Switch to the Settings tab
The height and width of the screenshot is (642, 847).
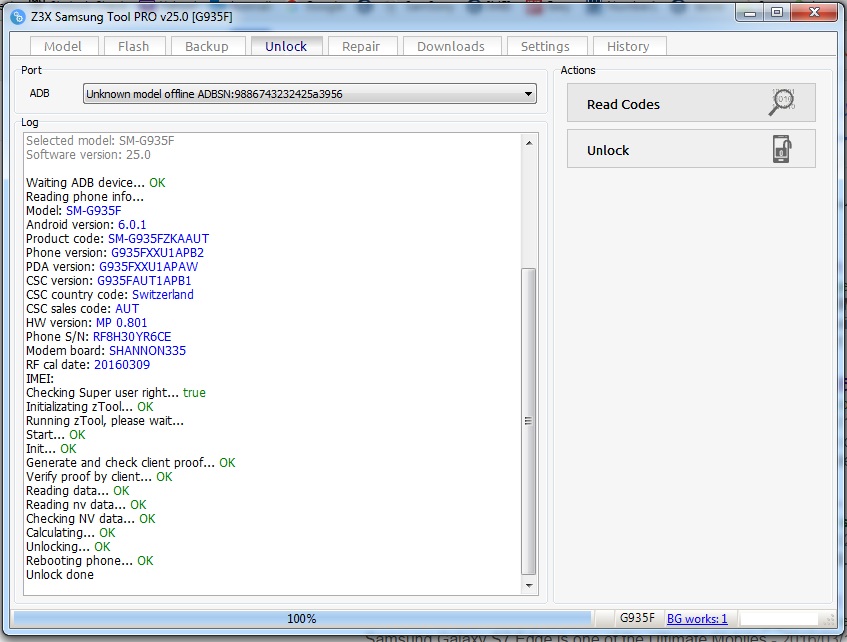click(x=545, y=46)
